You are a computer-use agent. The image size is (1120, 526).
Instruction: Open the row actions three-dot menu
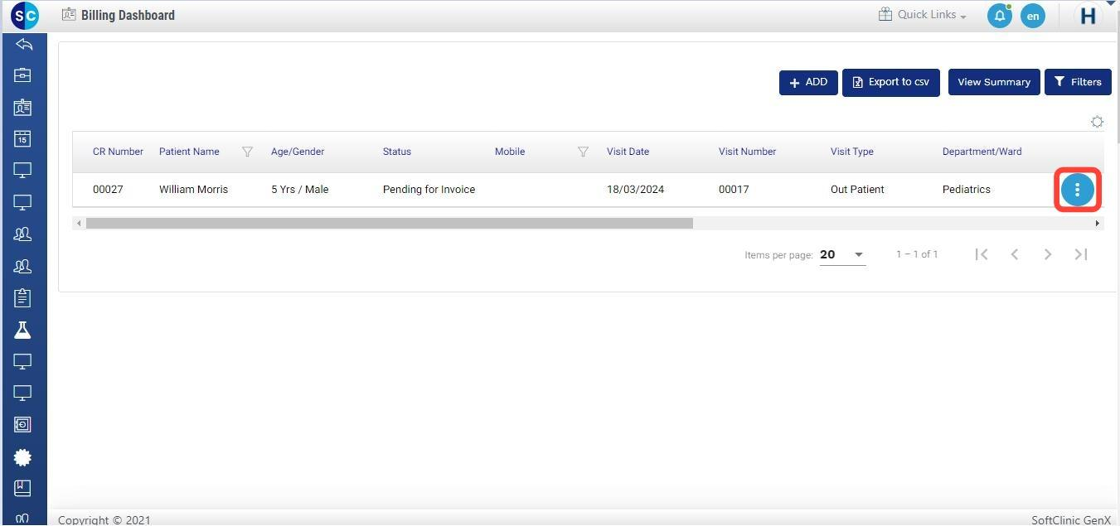1076,190
